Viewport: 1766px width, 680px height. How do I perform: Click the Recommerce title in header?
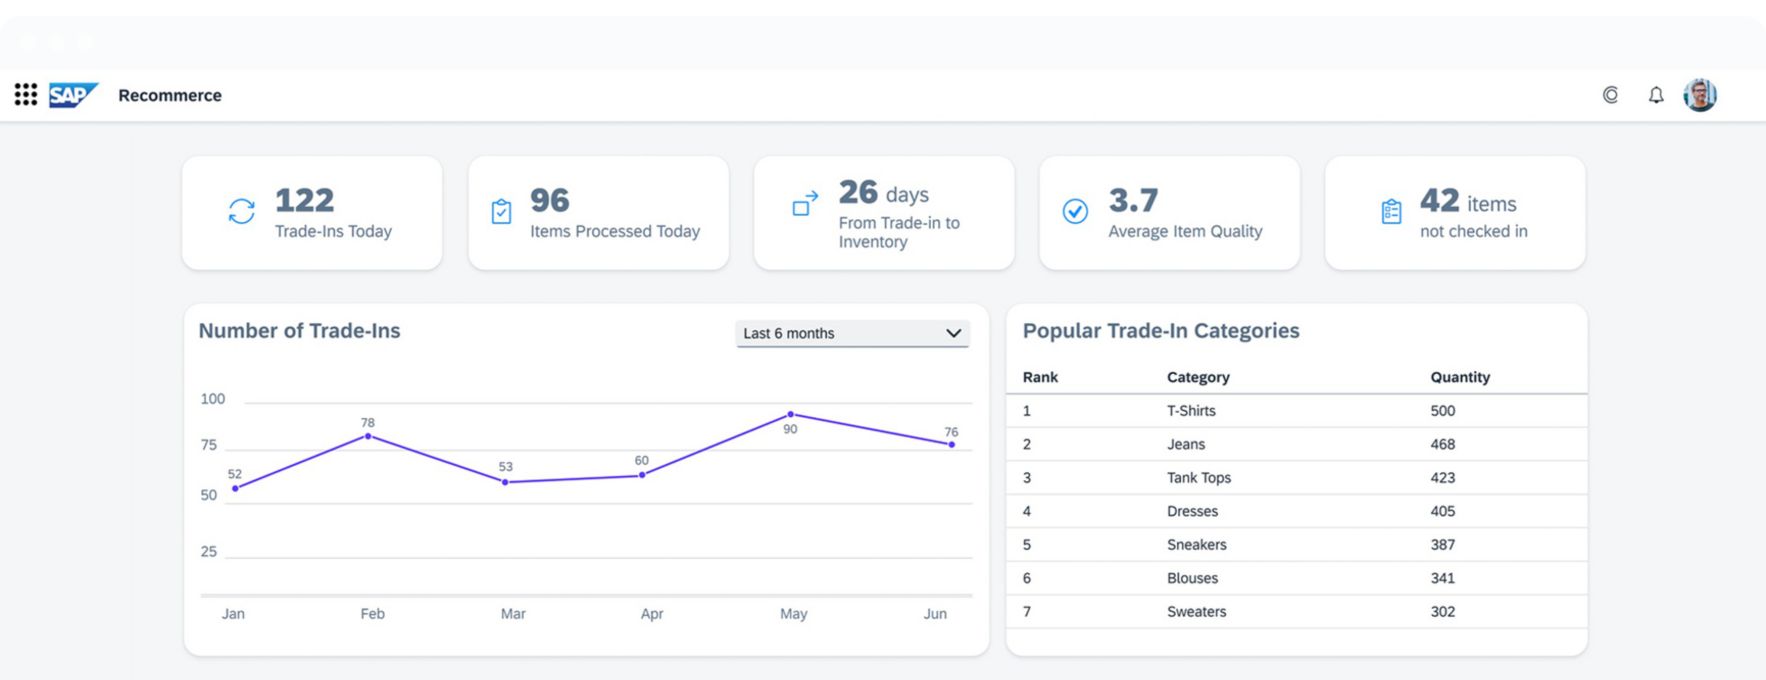[170, 95]
